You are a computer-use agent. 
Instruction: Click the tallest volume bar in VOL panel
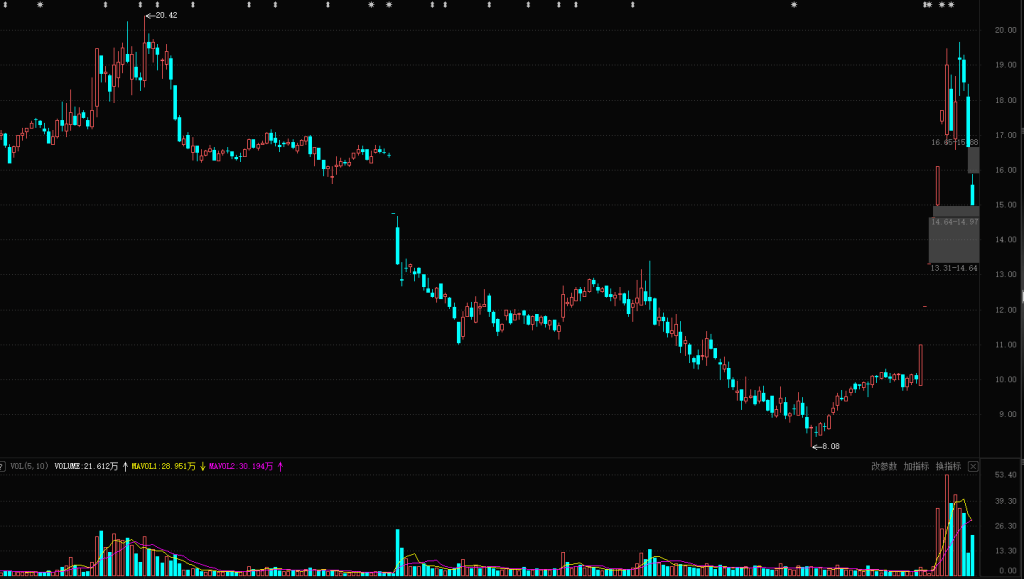(947, 525)
